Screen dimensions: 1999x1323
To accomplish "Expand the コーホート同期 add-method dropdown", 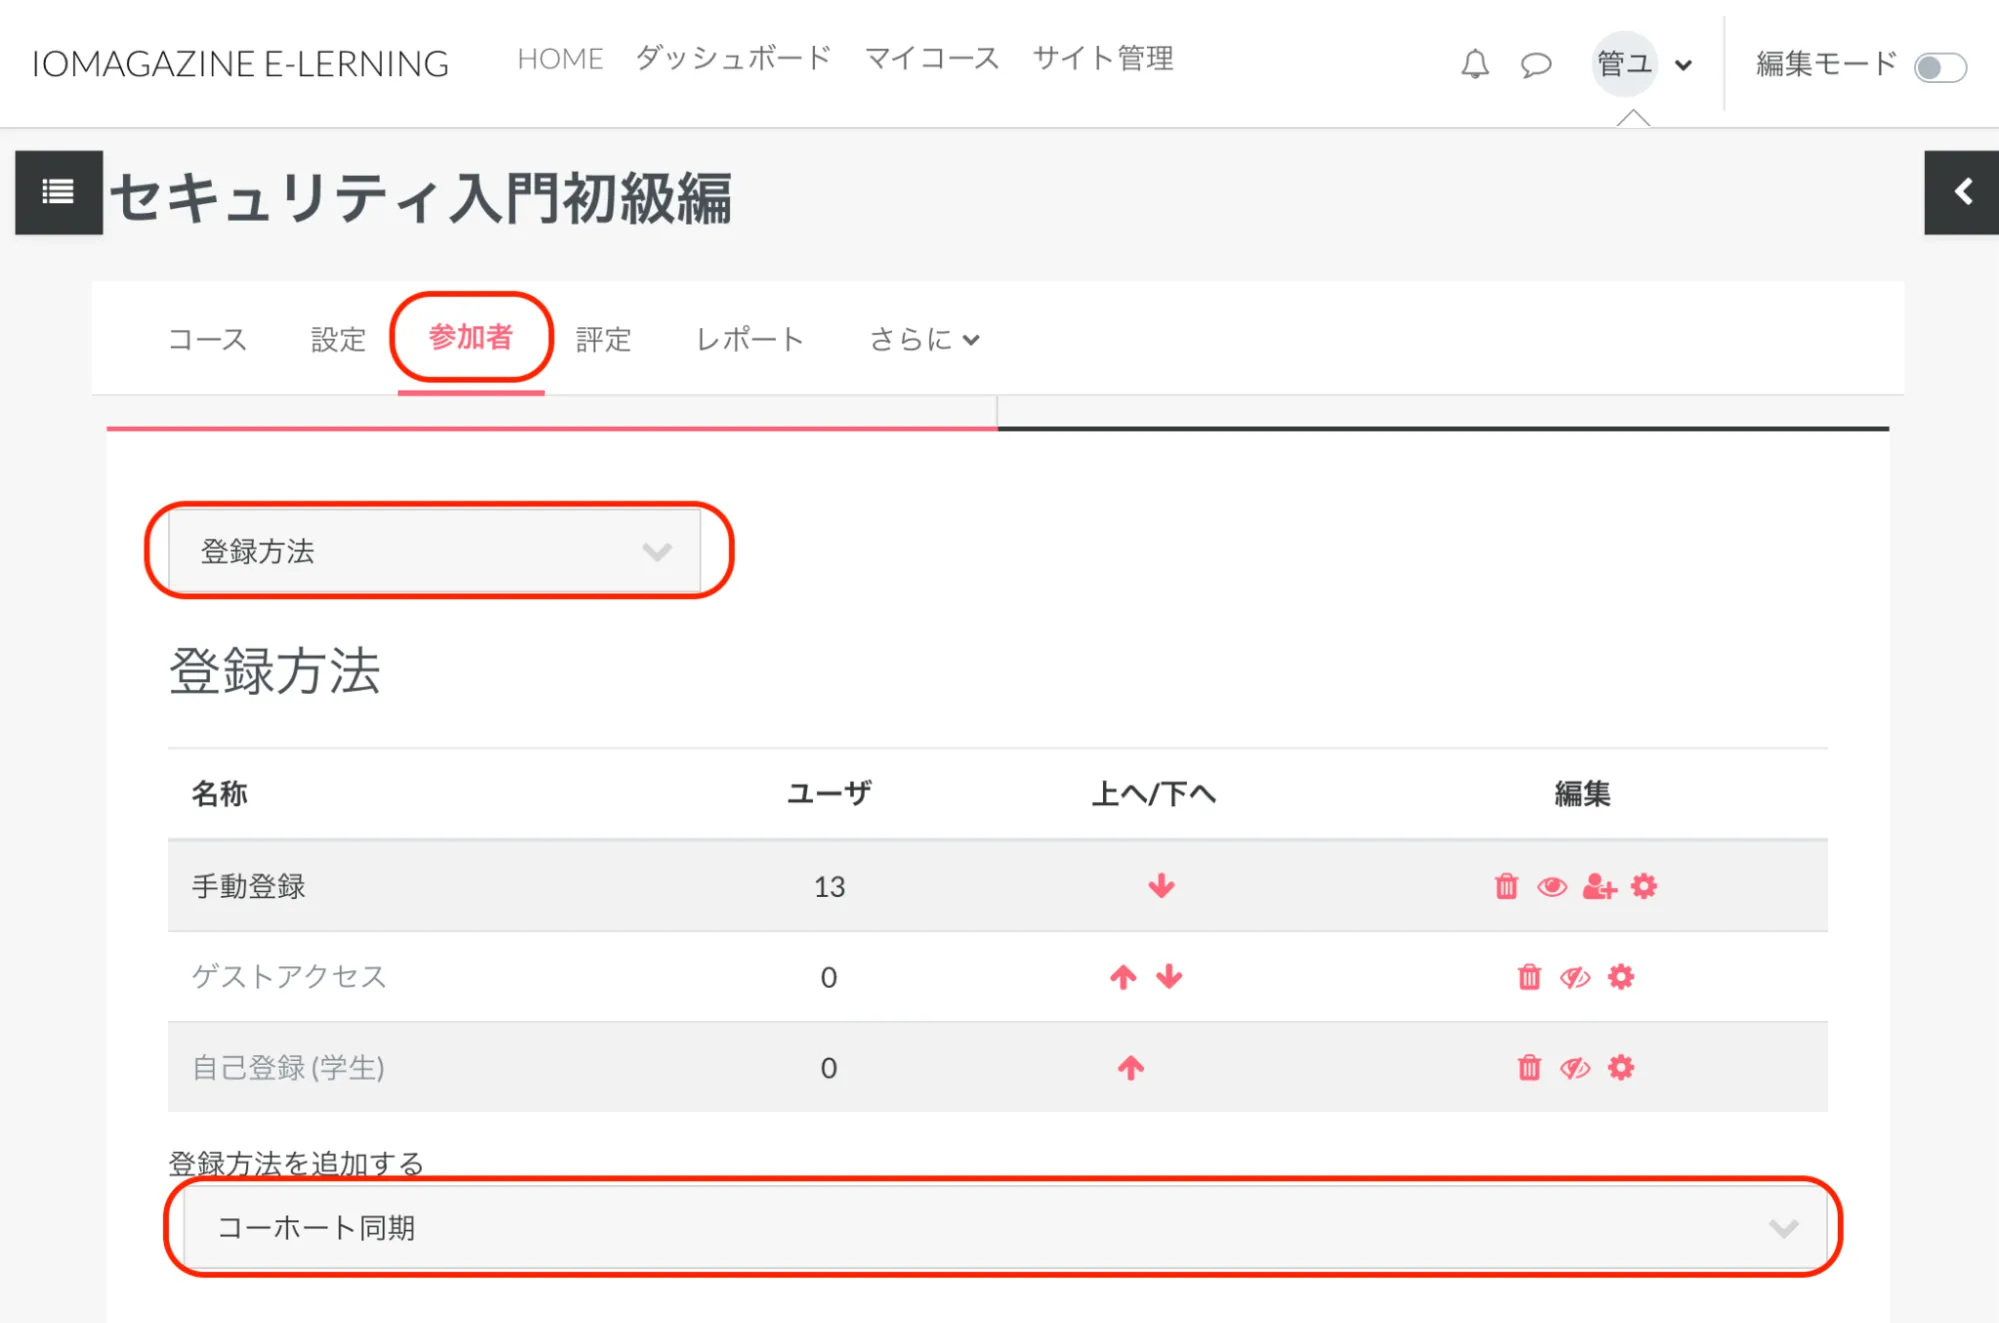I will click(1003, 1227).
